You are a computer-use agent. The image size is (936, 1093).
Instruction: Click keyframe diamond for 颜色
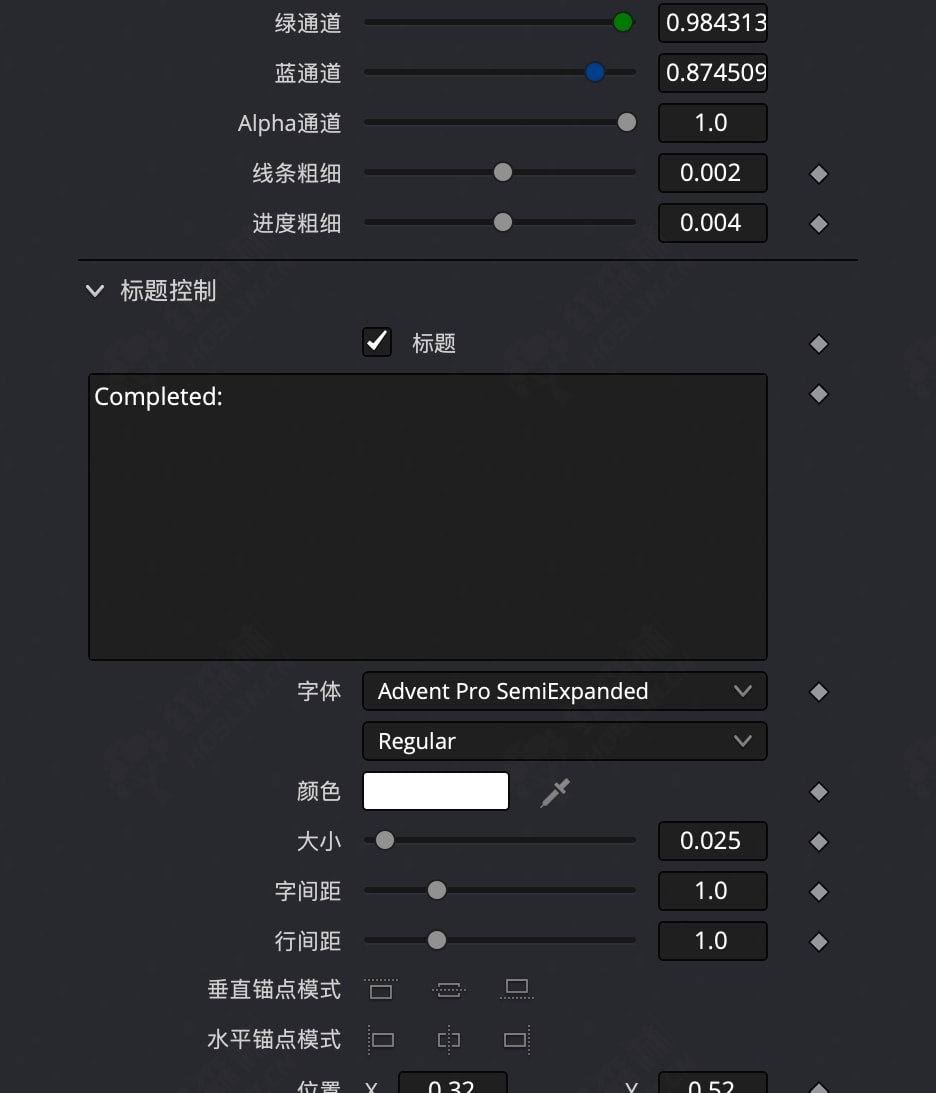[x=819, y=792]
